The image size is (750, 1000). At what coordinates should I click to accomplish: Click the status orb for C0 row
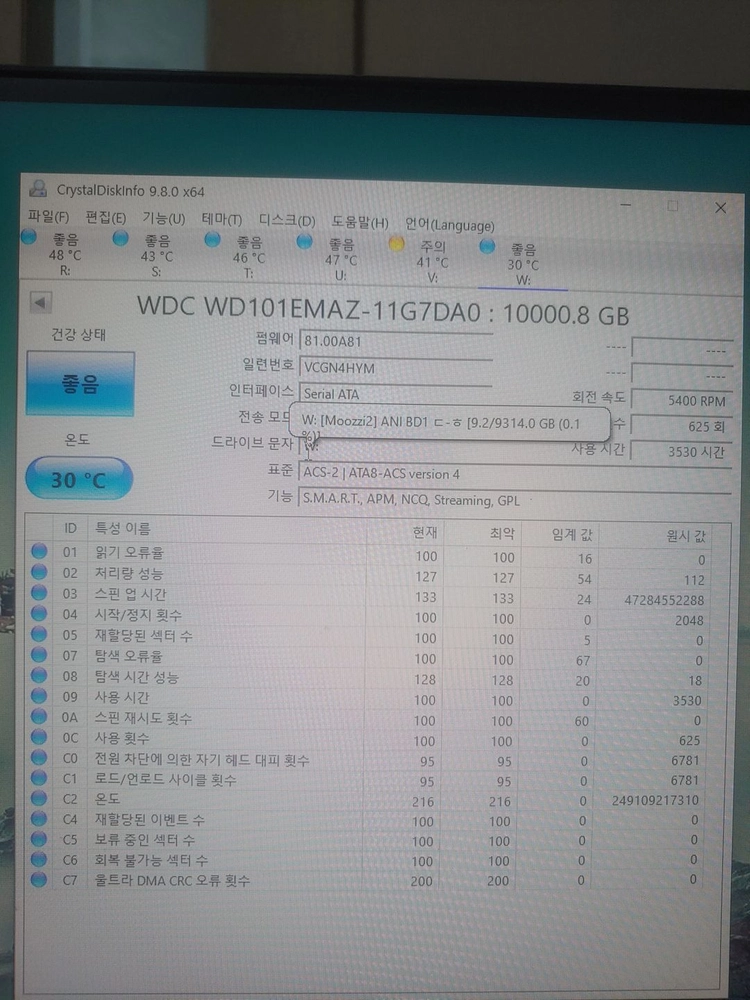click(39, 757)
